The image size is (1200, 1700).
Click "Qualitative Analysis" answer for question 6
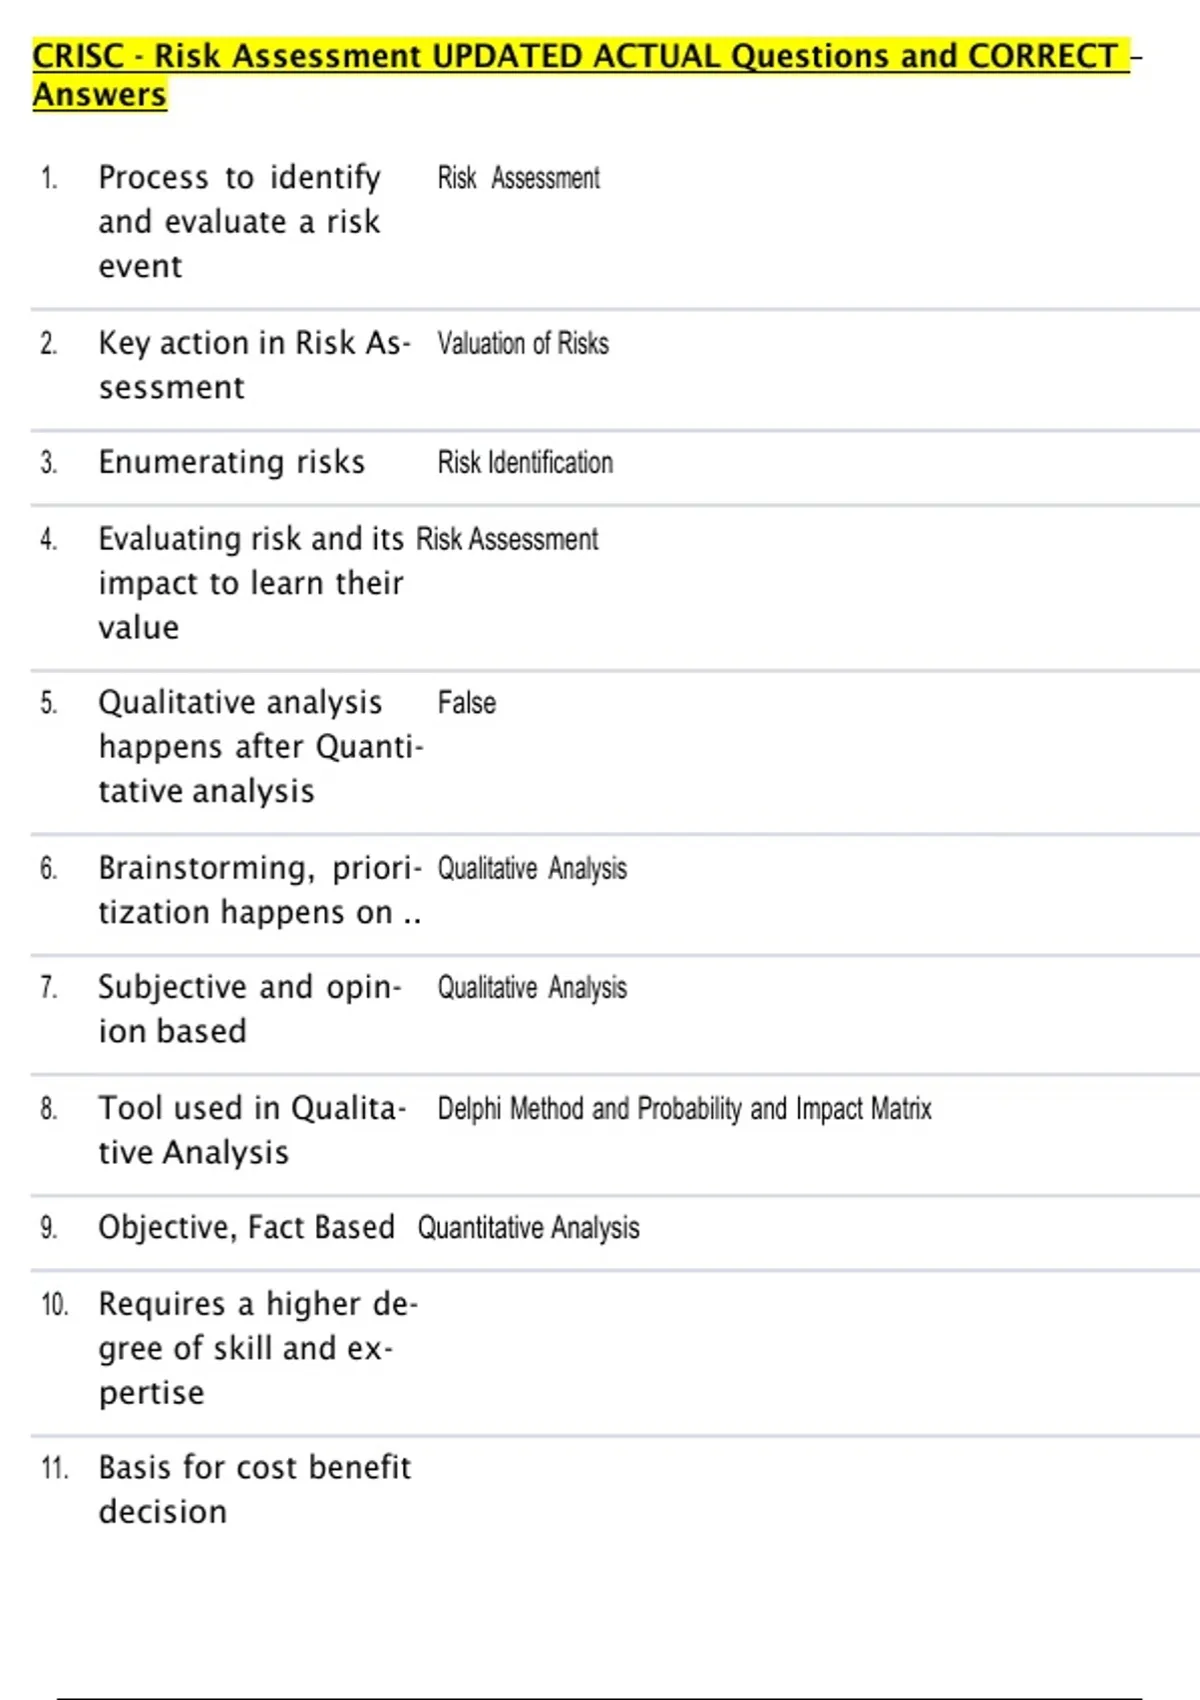532,868
